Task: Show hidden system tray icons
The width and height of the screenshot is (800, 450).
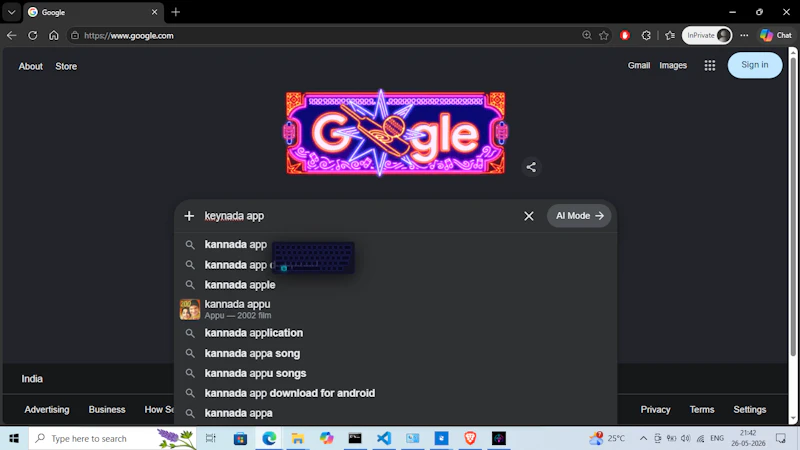Action: coord(643,438)
